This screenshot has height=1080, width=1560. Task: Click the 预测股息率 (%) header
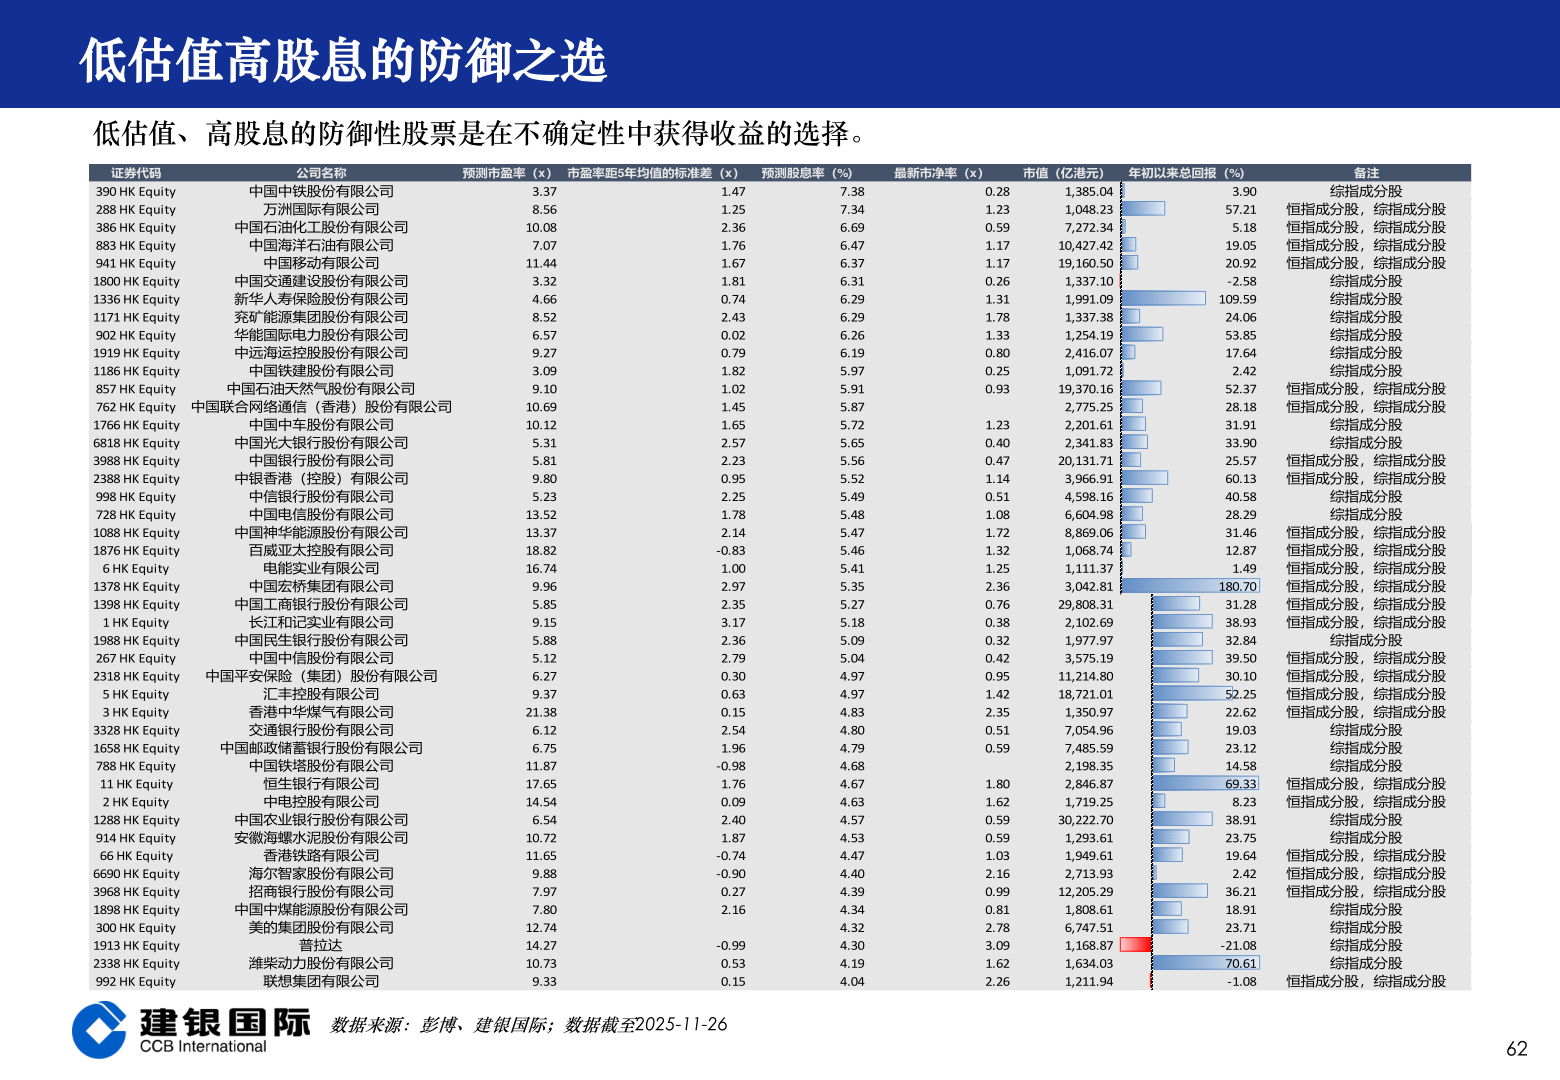[x=806, y=172]
